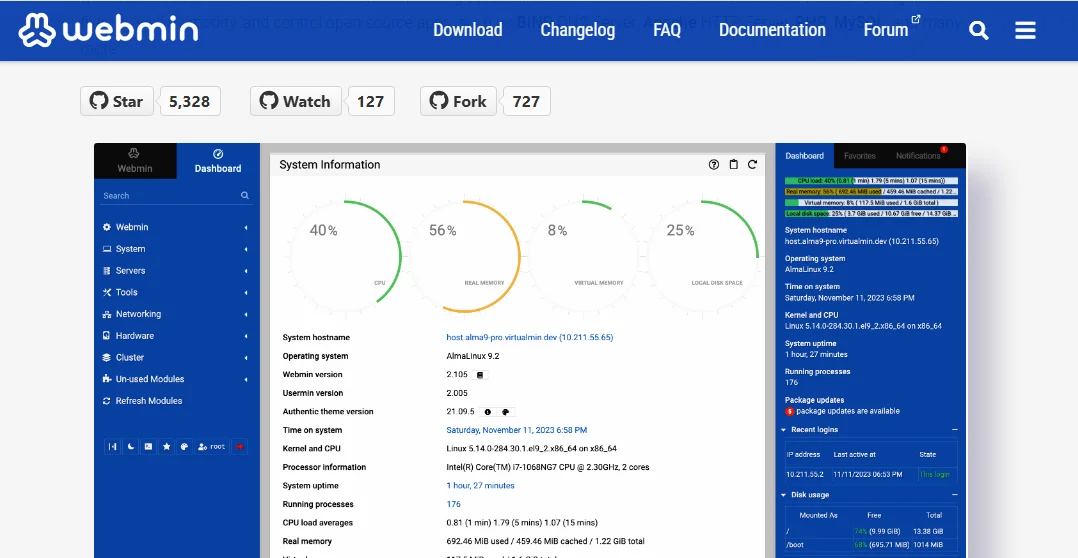Click the minus icon in Recent logins header
The image size is (1078, 558).
954,429
